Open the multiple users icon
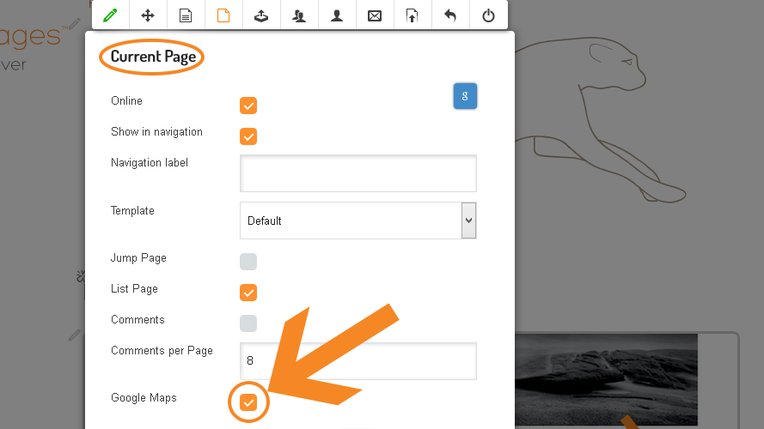The height and width of the screenshot is (429, 764). pyautogui.click(x=299, y=15)
